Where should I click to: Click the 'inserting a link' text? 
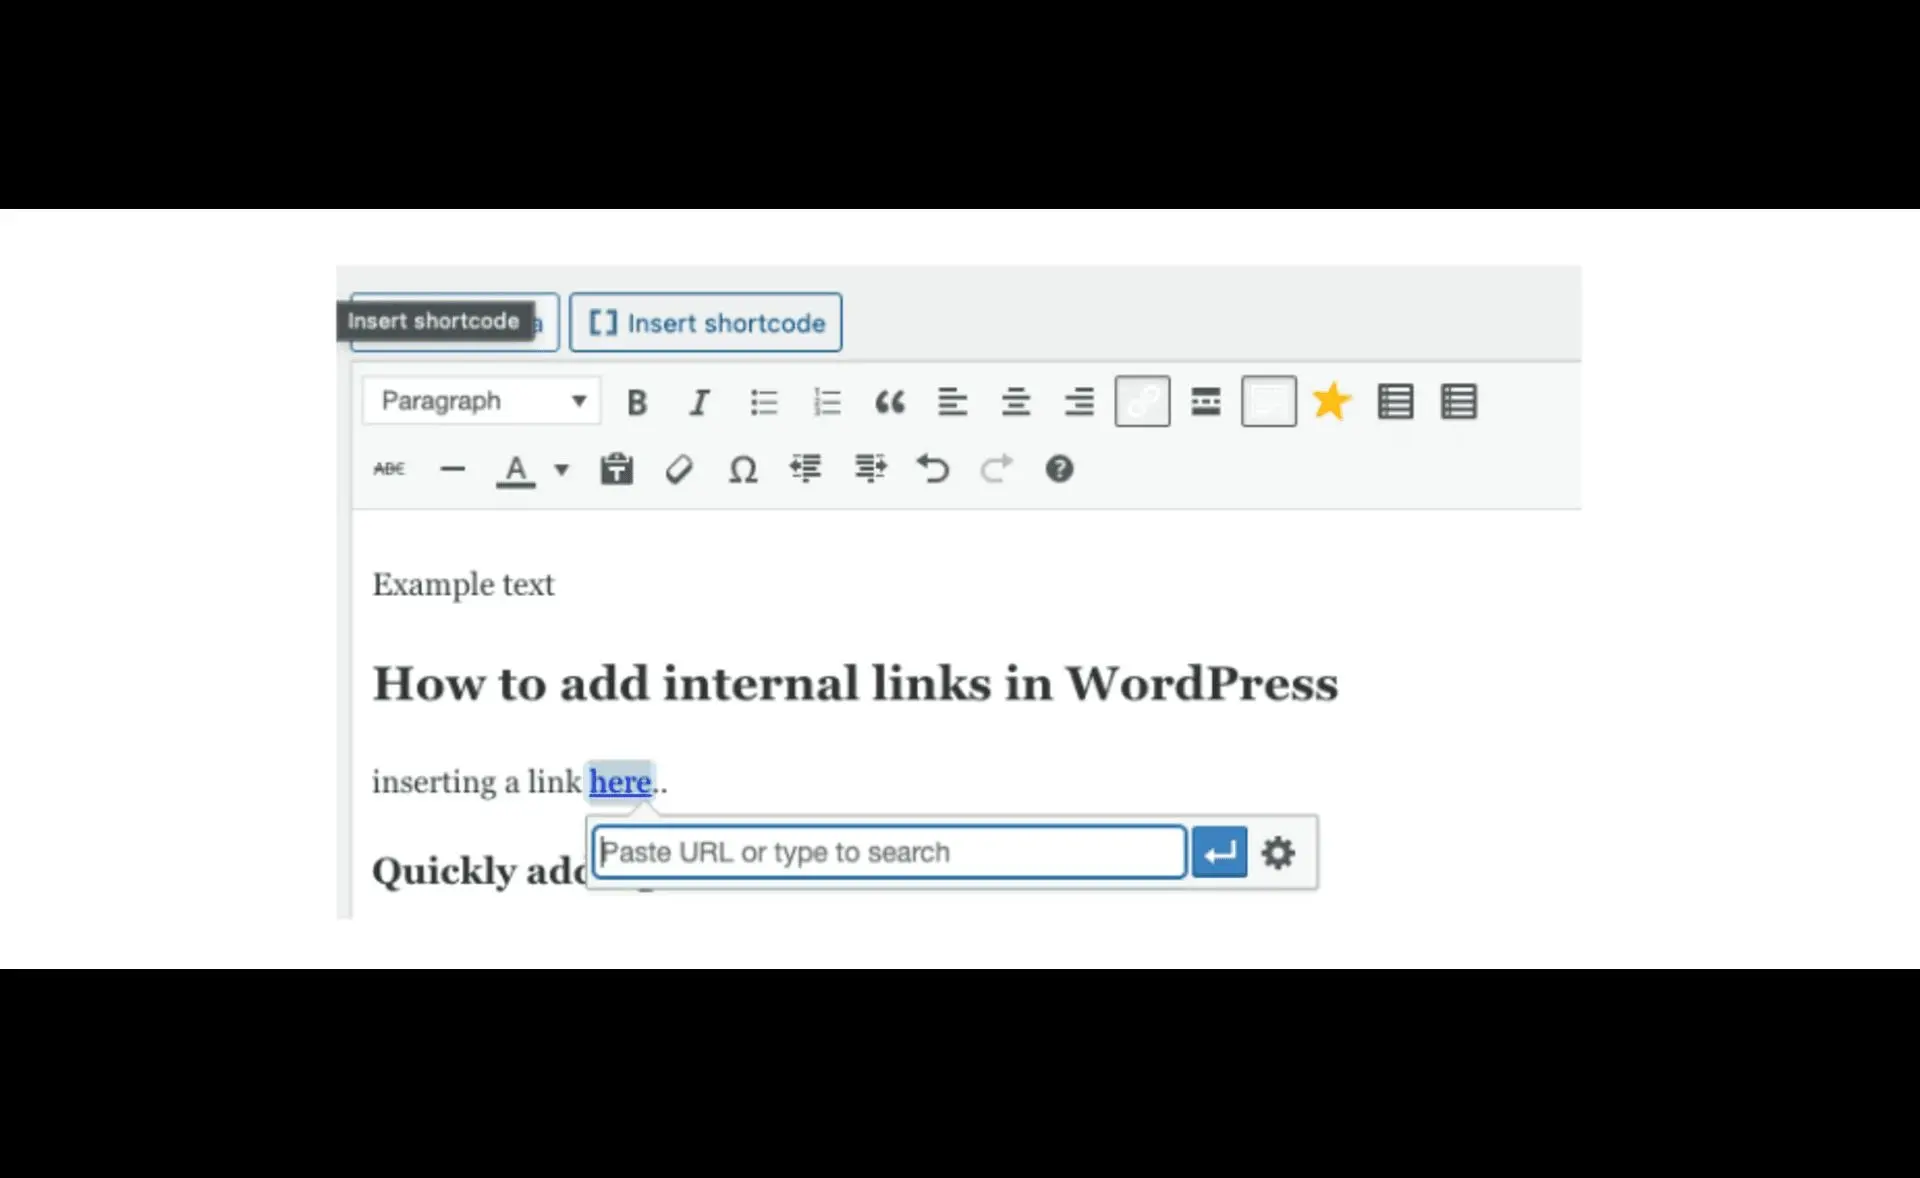point(477,782)
